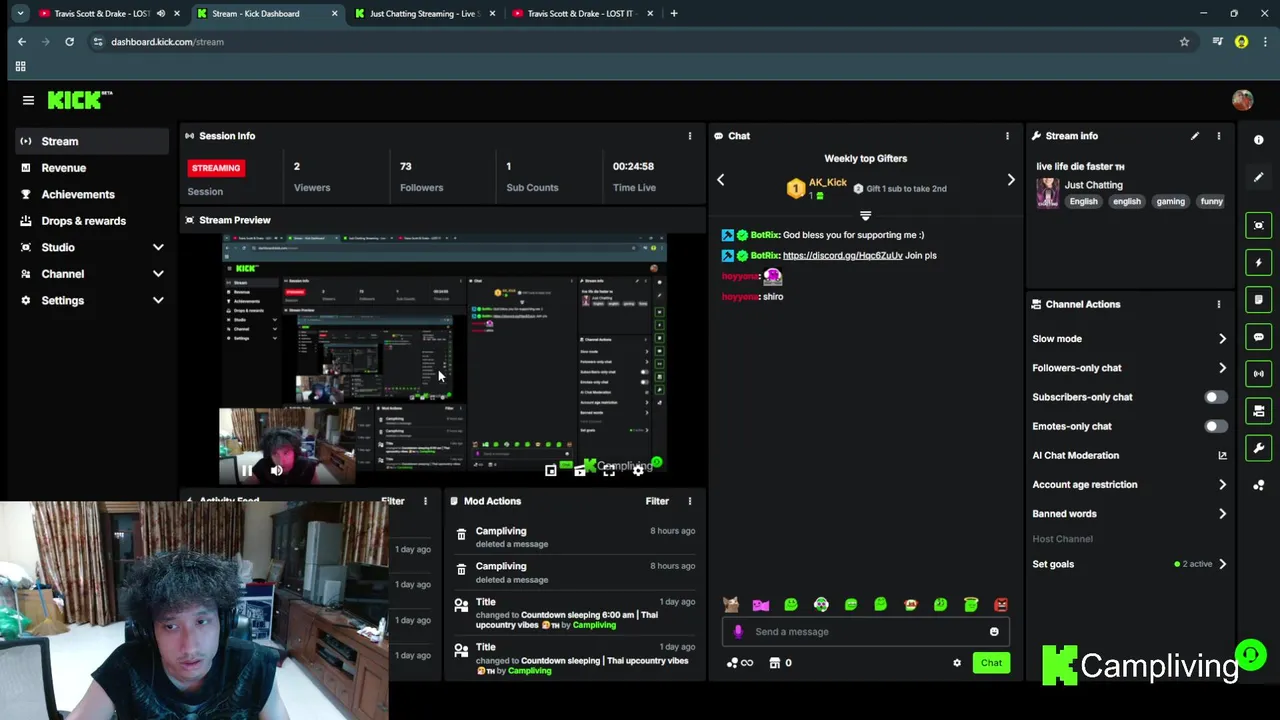Open the Activity Feed three-dot menu
This screenshot has height=720, width=1280.
tap(425, 501)
